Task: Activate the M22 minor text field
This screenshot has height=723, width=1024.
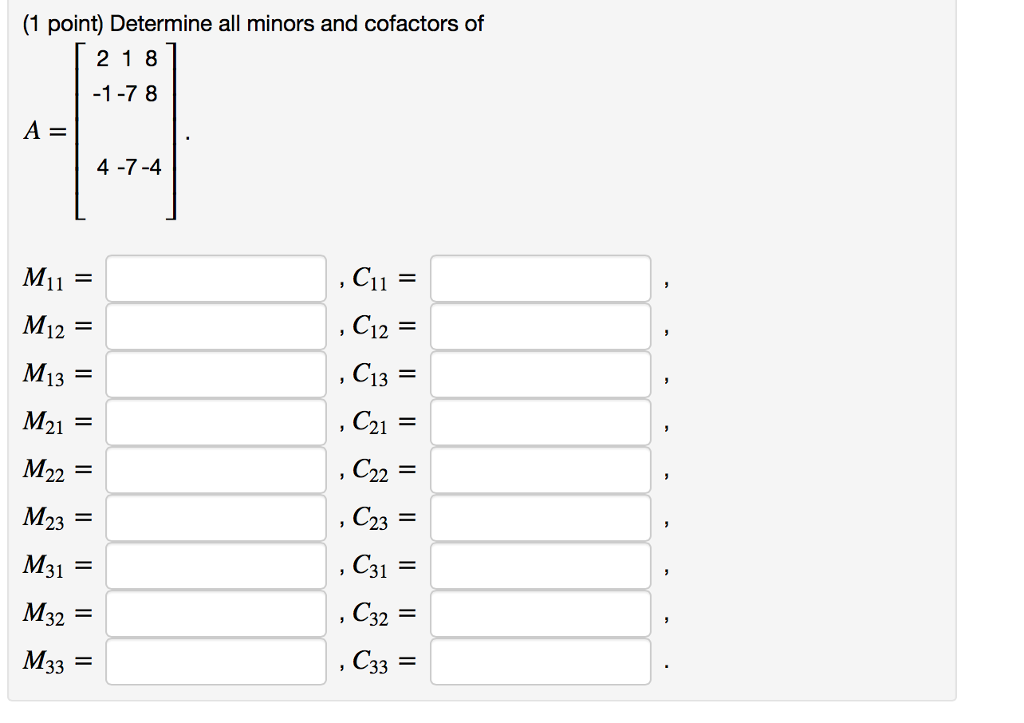Action: click(x=216, y=471)
